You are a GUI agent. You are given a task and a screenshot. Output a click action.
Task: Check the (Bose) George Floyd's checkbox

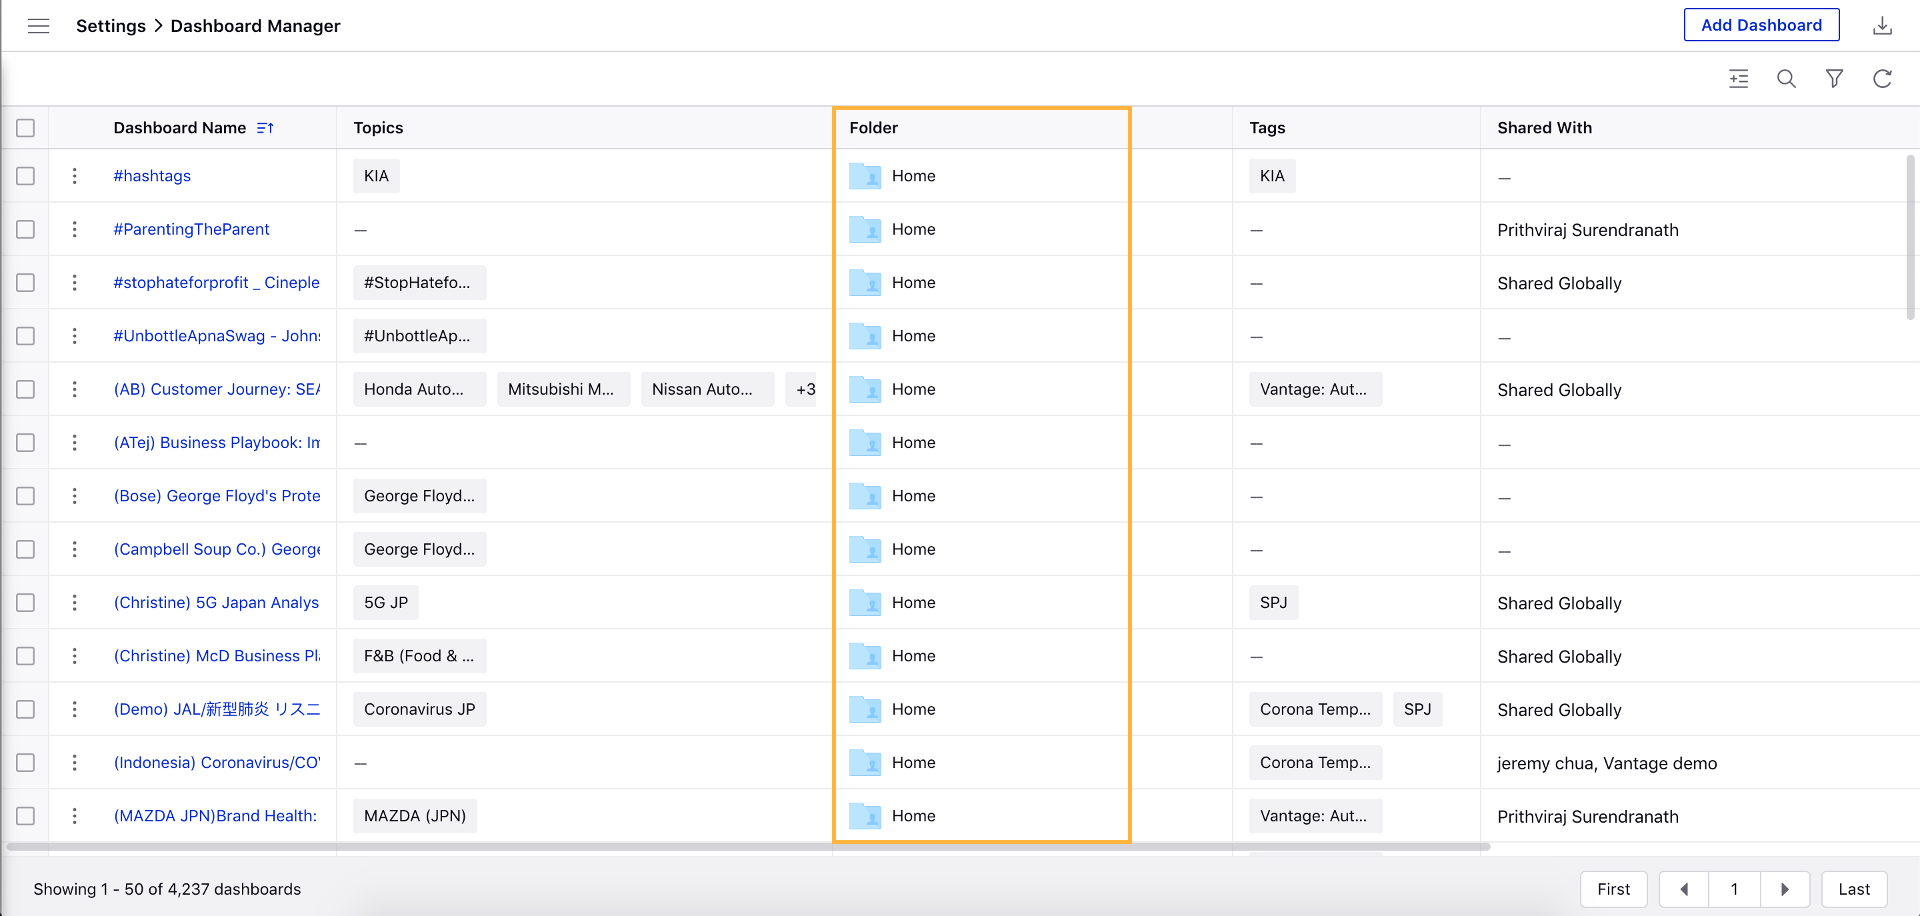(x=26, y=496)
